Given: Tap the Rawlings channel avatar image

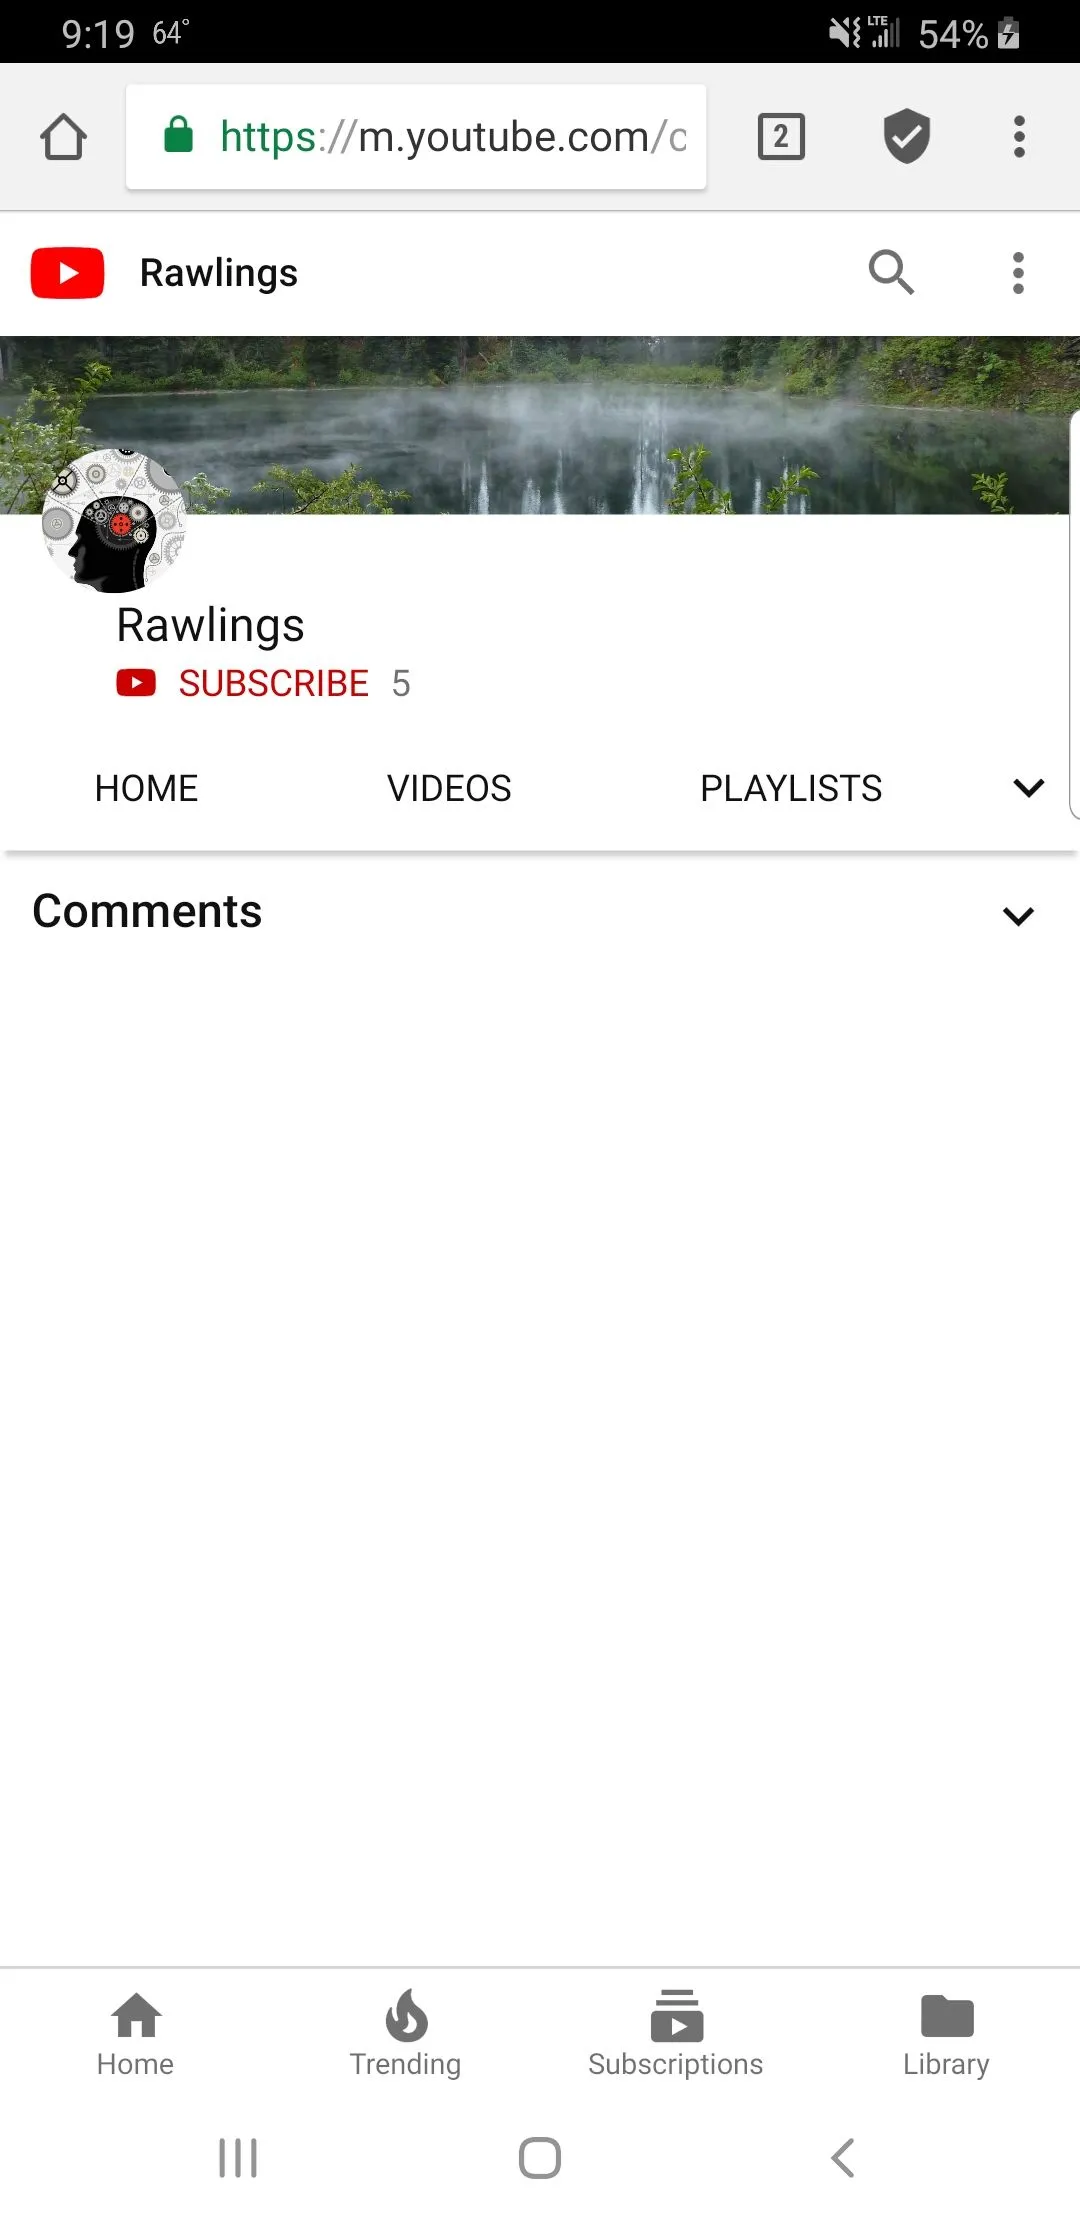Looking at the screenshot, I should (114, 520).
